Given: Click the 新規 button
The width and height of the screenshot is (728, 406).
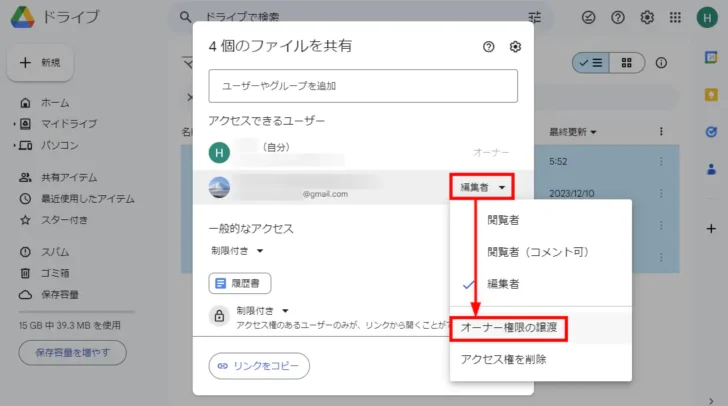Looking at the screenshot, I should (40, 63).
